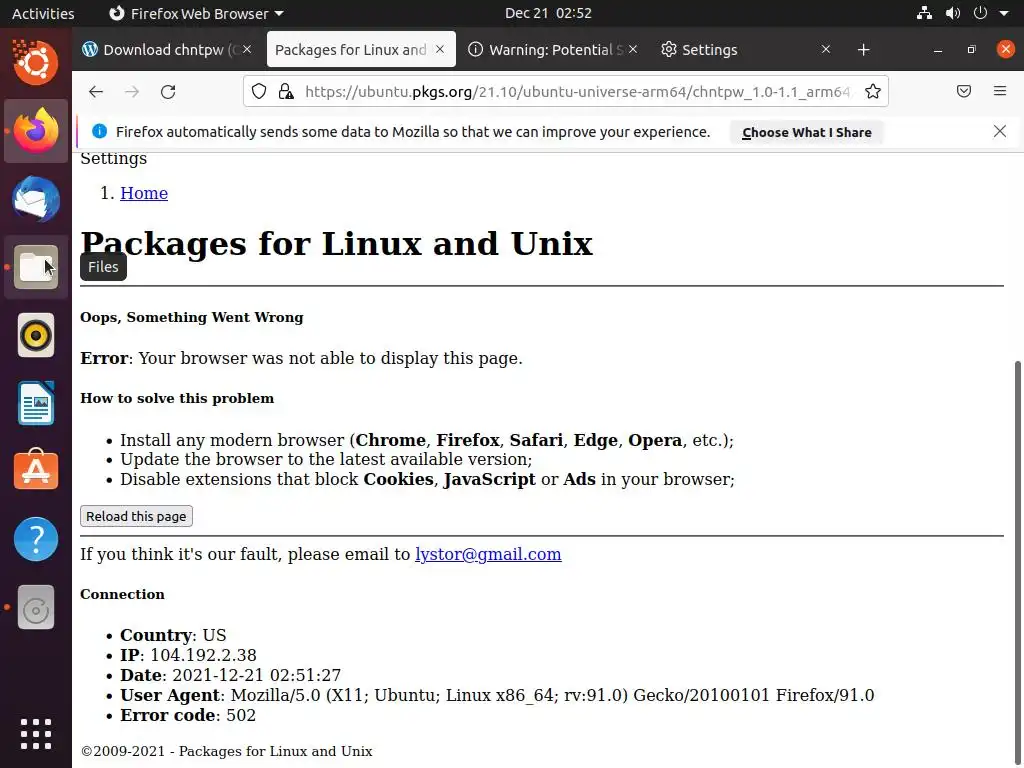
Task: Open Firefox hamburger application menu
Action: coord(999,92)
